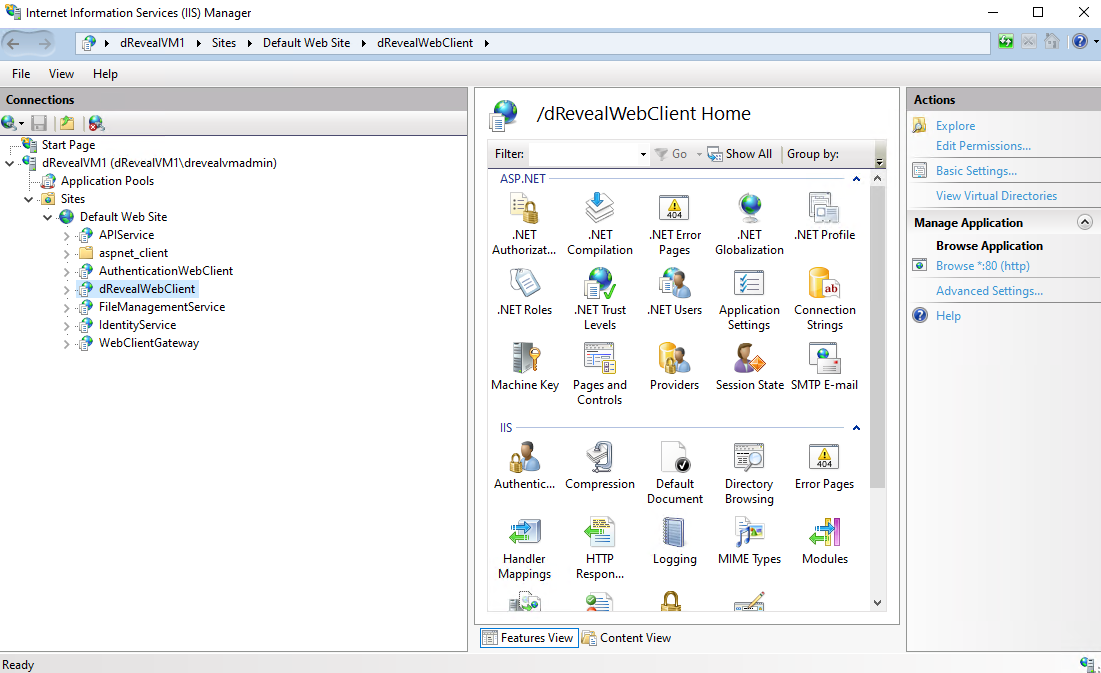Select Application Pools in the tree

click(x=107, y=181)
